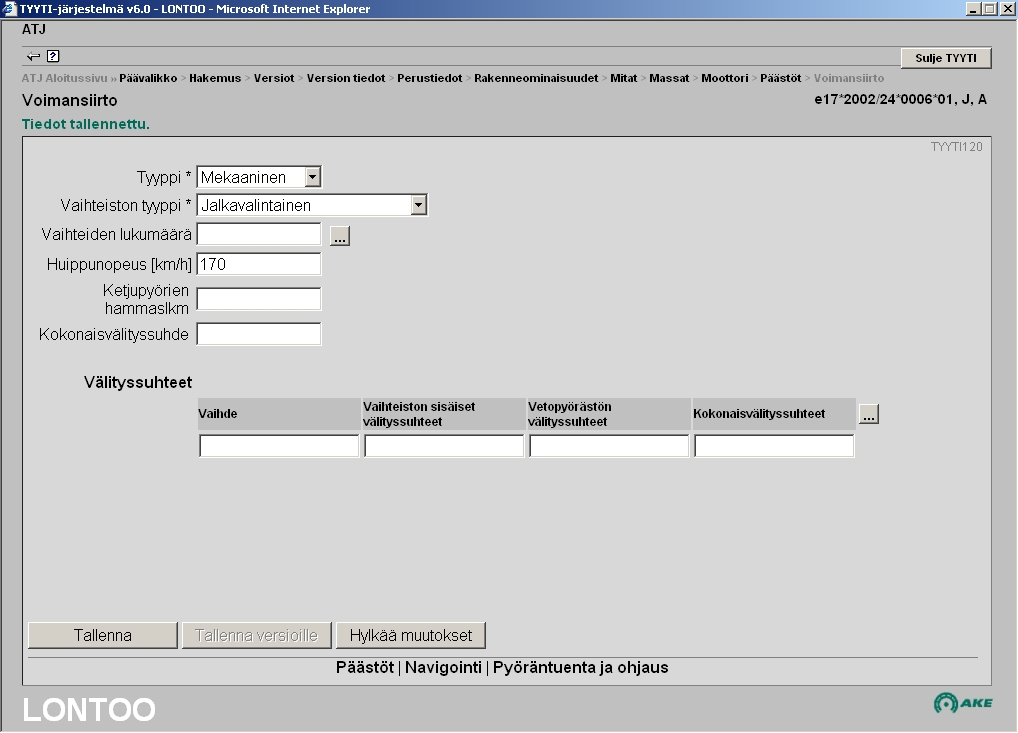This screenshot has width=1018, height=733.
Task: Click the Huippunopeus field containing 170
Action: click(x=258, y=264)
